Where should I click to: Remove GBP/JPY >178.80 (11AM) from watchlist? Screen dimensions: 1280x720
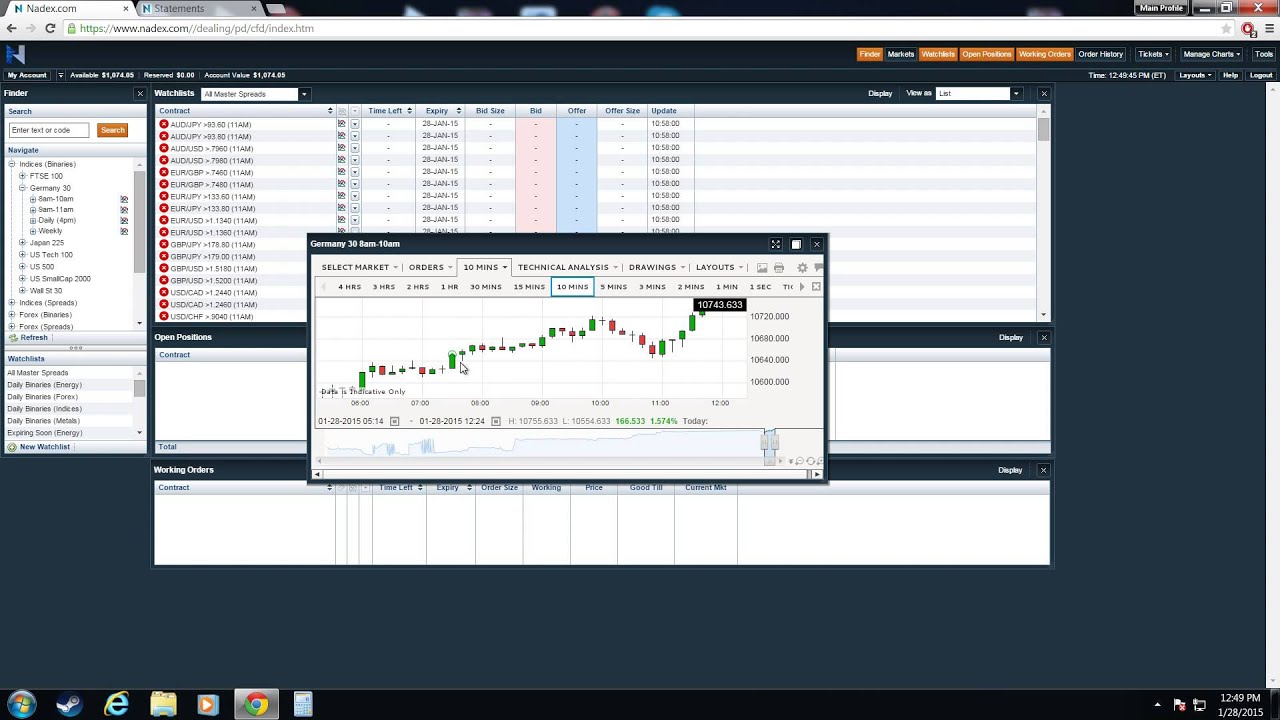164,244
